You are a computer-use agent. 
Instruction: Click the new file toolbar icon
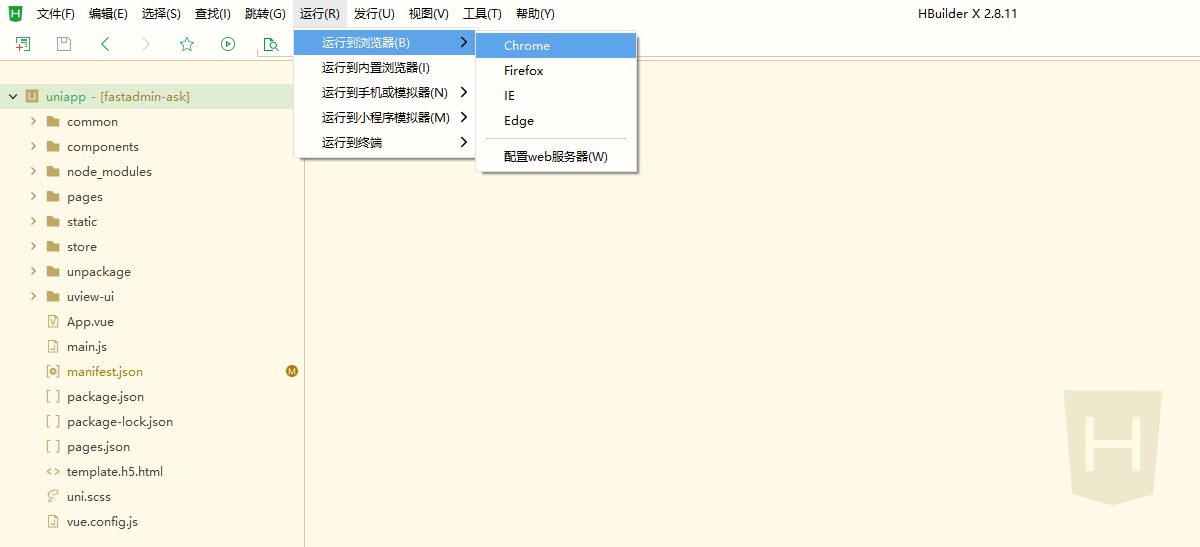pos(23,44)
